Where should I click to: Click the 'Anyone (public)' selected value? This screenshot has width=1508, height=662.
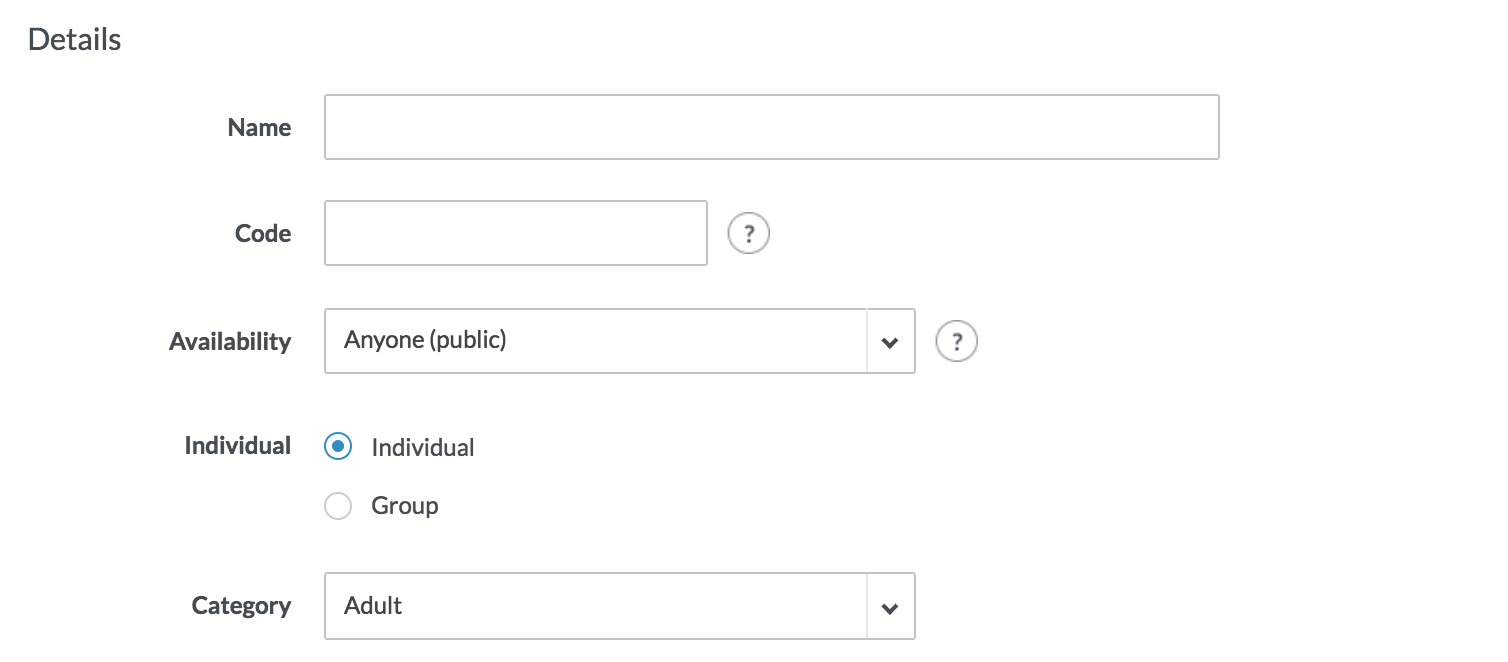click(x=426, y=340)
